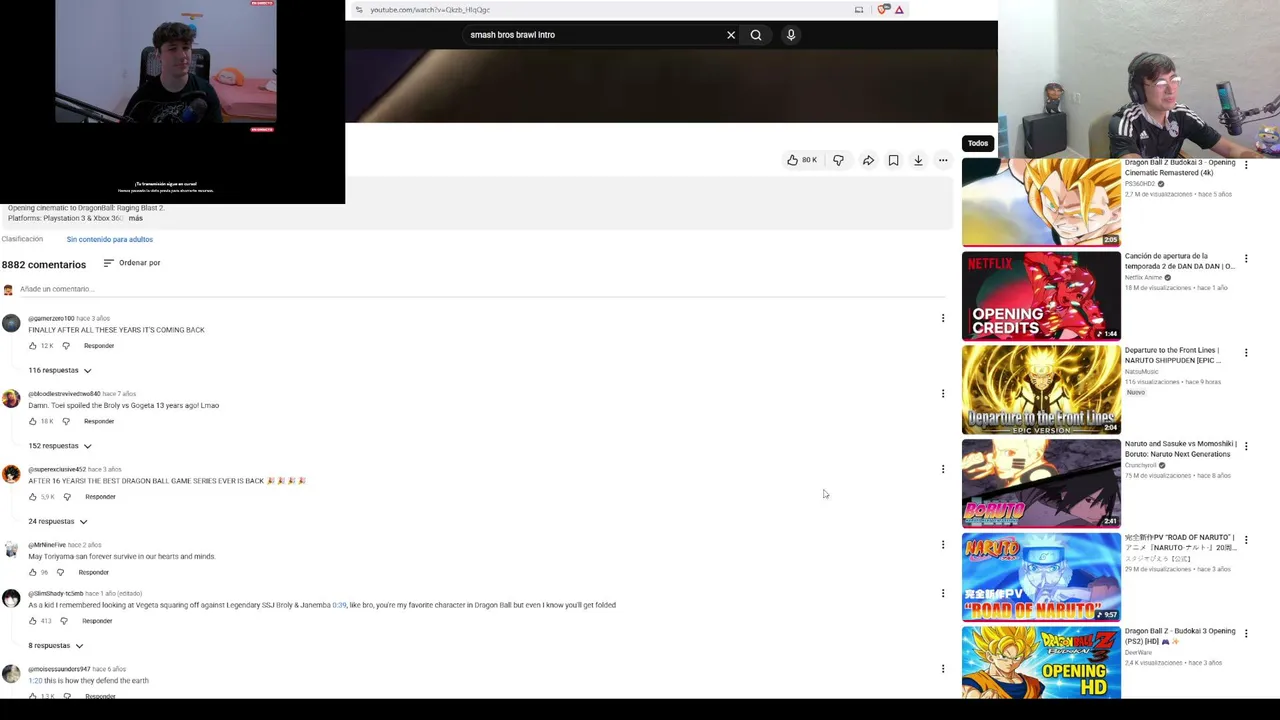The width and height of the screenshot is (1280, 720).
Task: Expand description with the más link
Action: click(x=135, y=218)
